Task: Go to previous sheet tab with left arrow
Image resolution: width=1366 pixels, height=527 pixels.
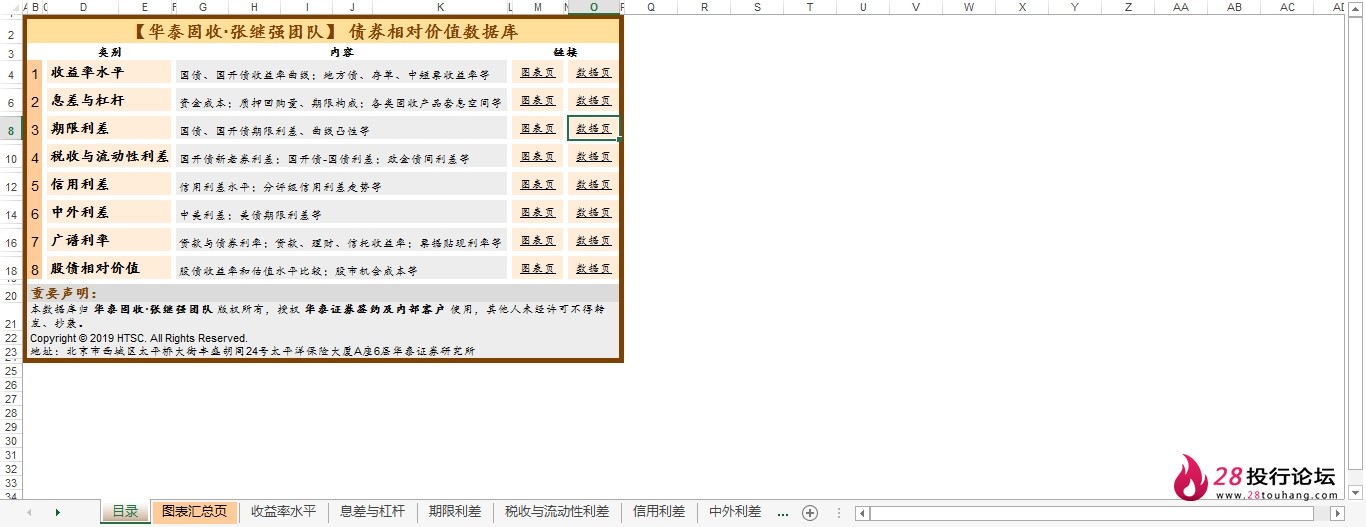Action: [x=29, y=513]
